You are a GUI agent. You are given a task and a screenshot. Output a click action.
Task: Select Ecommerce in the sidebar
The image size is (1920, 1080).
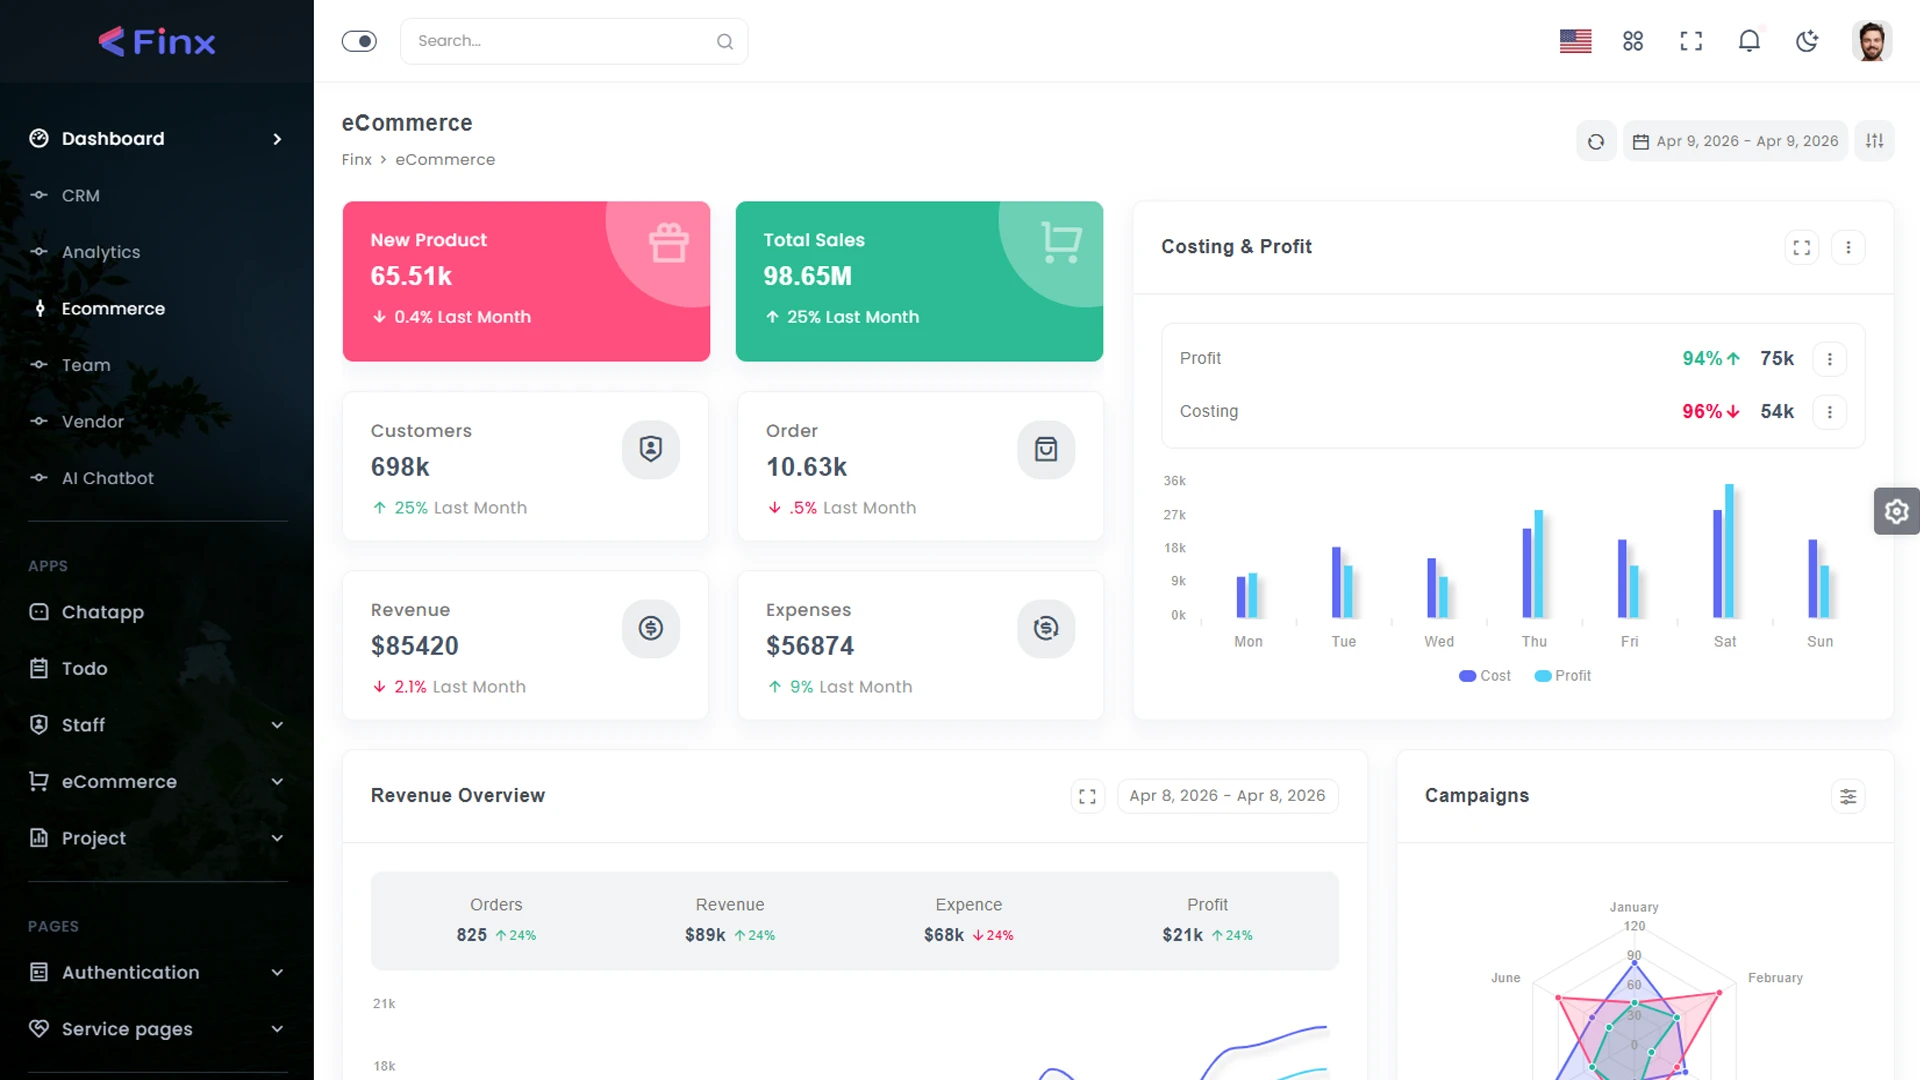coord(113,309)
